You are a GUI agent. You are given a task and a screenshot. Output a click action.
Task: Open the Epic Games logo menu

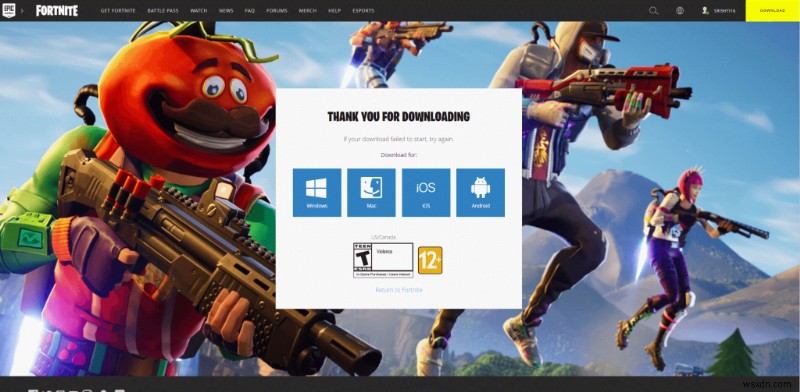(9, 10)
